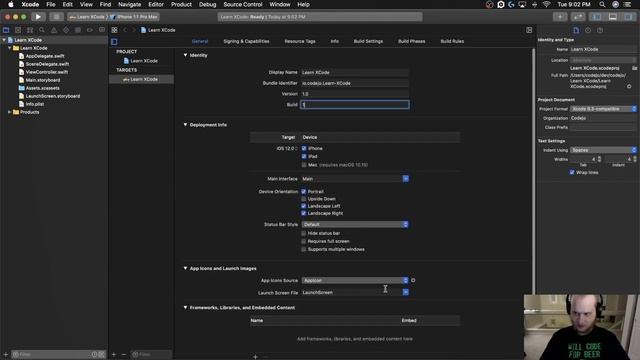Show the source control navigator
Viewport: 640px width, 360px height.
tap(18, 30)
